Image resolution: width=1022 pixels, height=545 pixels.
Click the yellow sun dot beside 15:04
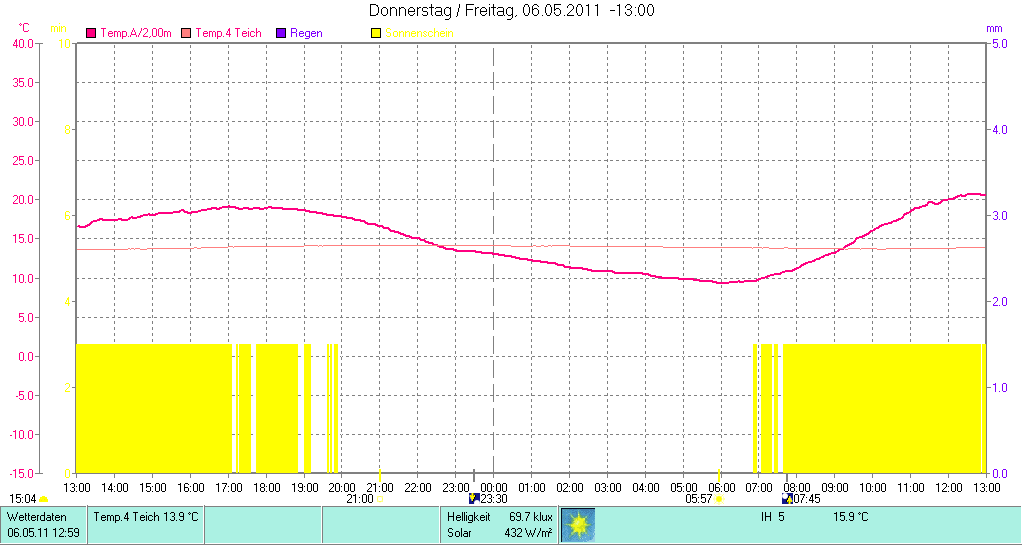43,499
